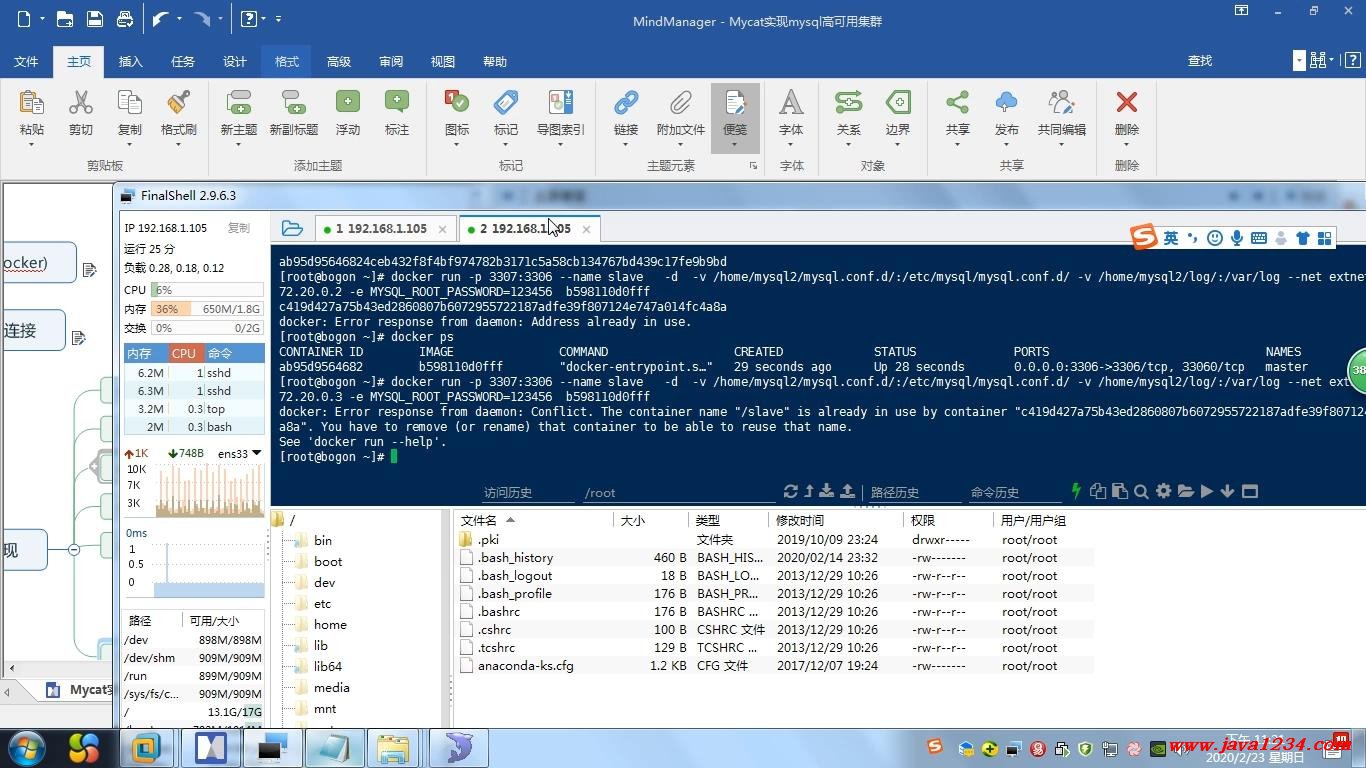Open the 路径历史 path history
The image size is (1366, 768).
coord(894,492)
